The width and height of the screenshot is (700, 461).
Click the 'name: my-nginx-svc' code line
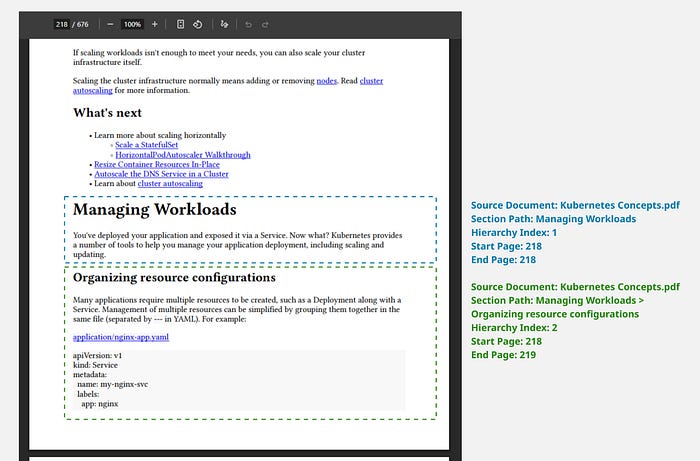[x=112, y=384]
